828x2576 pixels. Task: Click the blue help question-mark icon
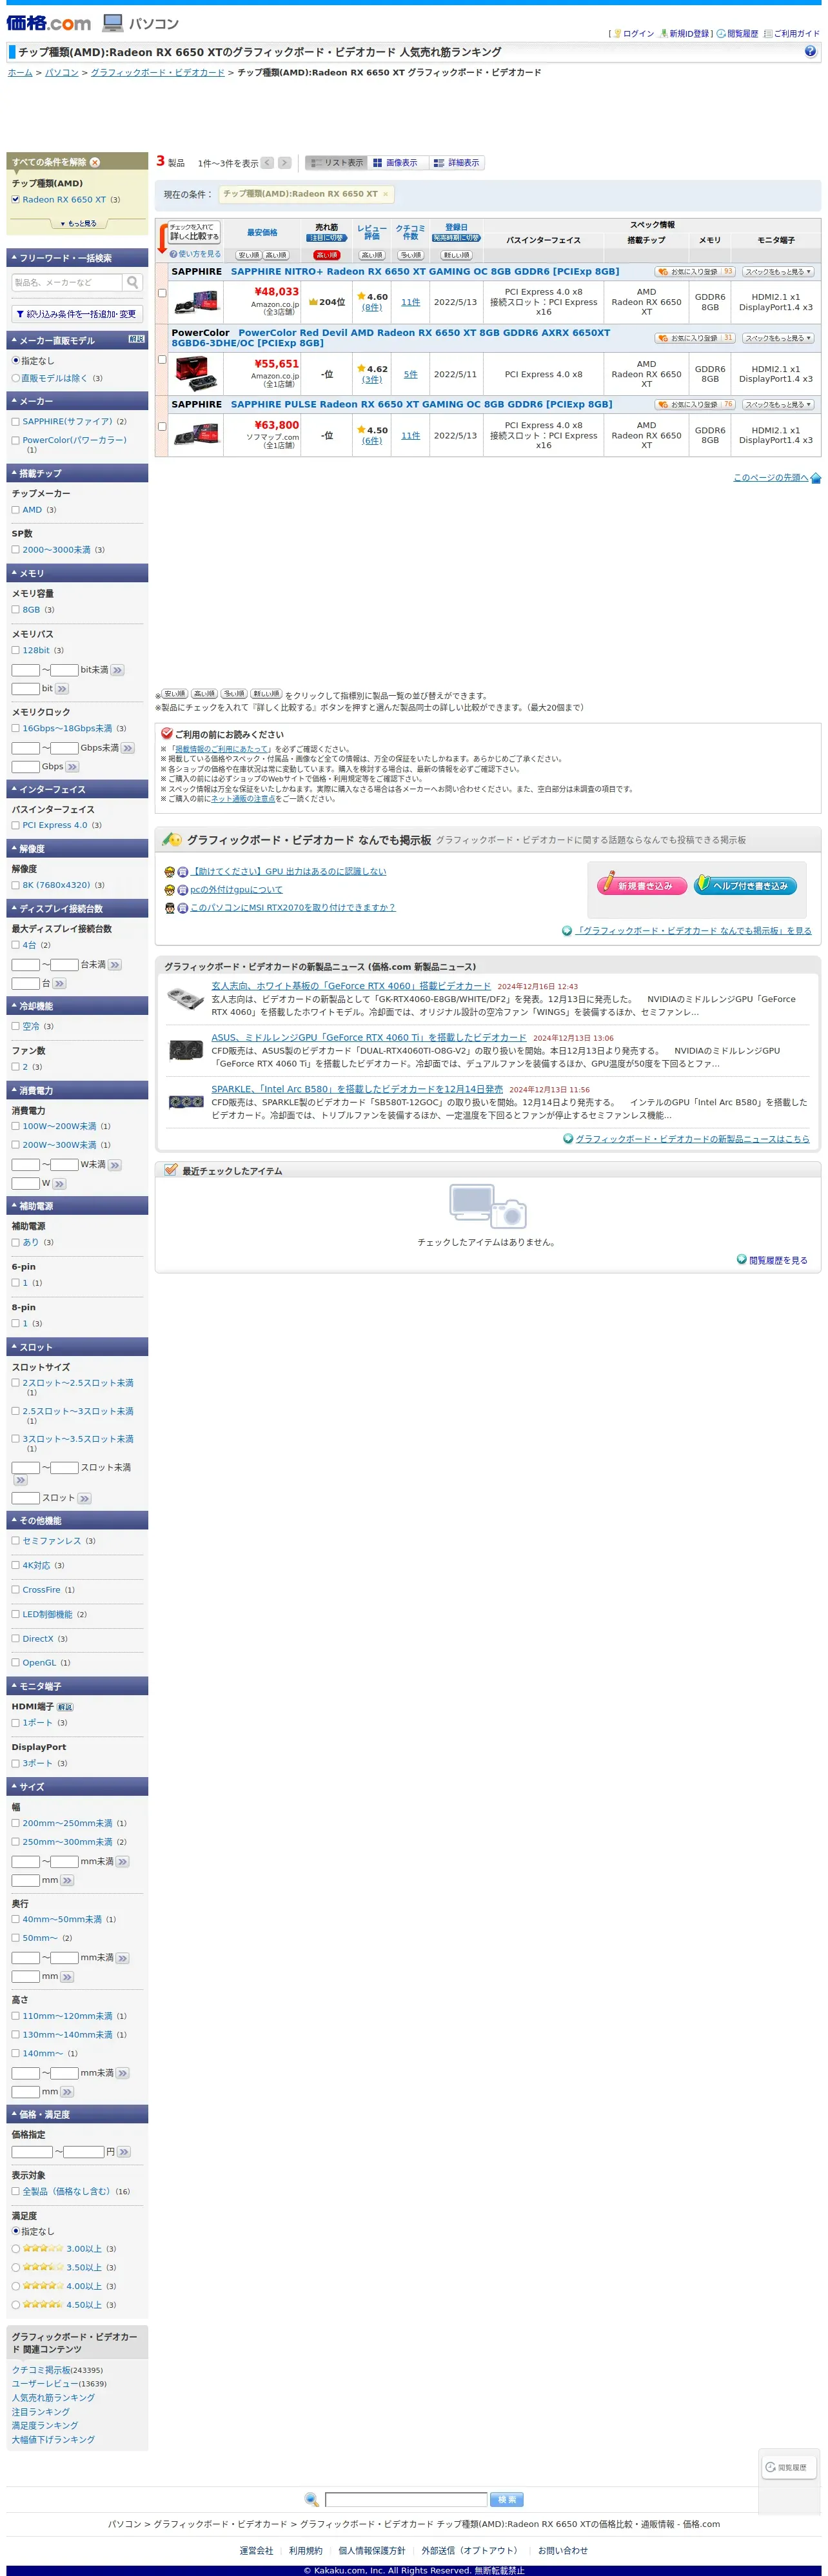tap(810, 51)
